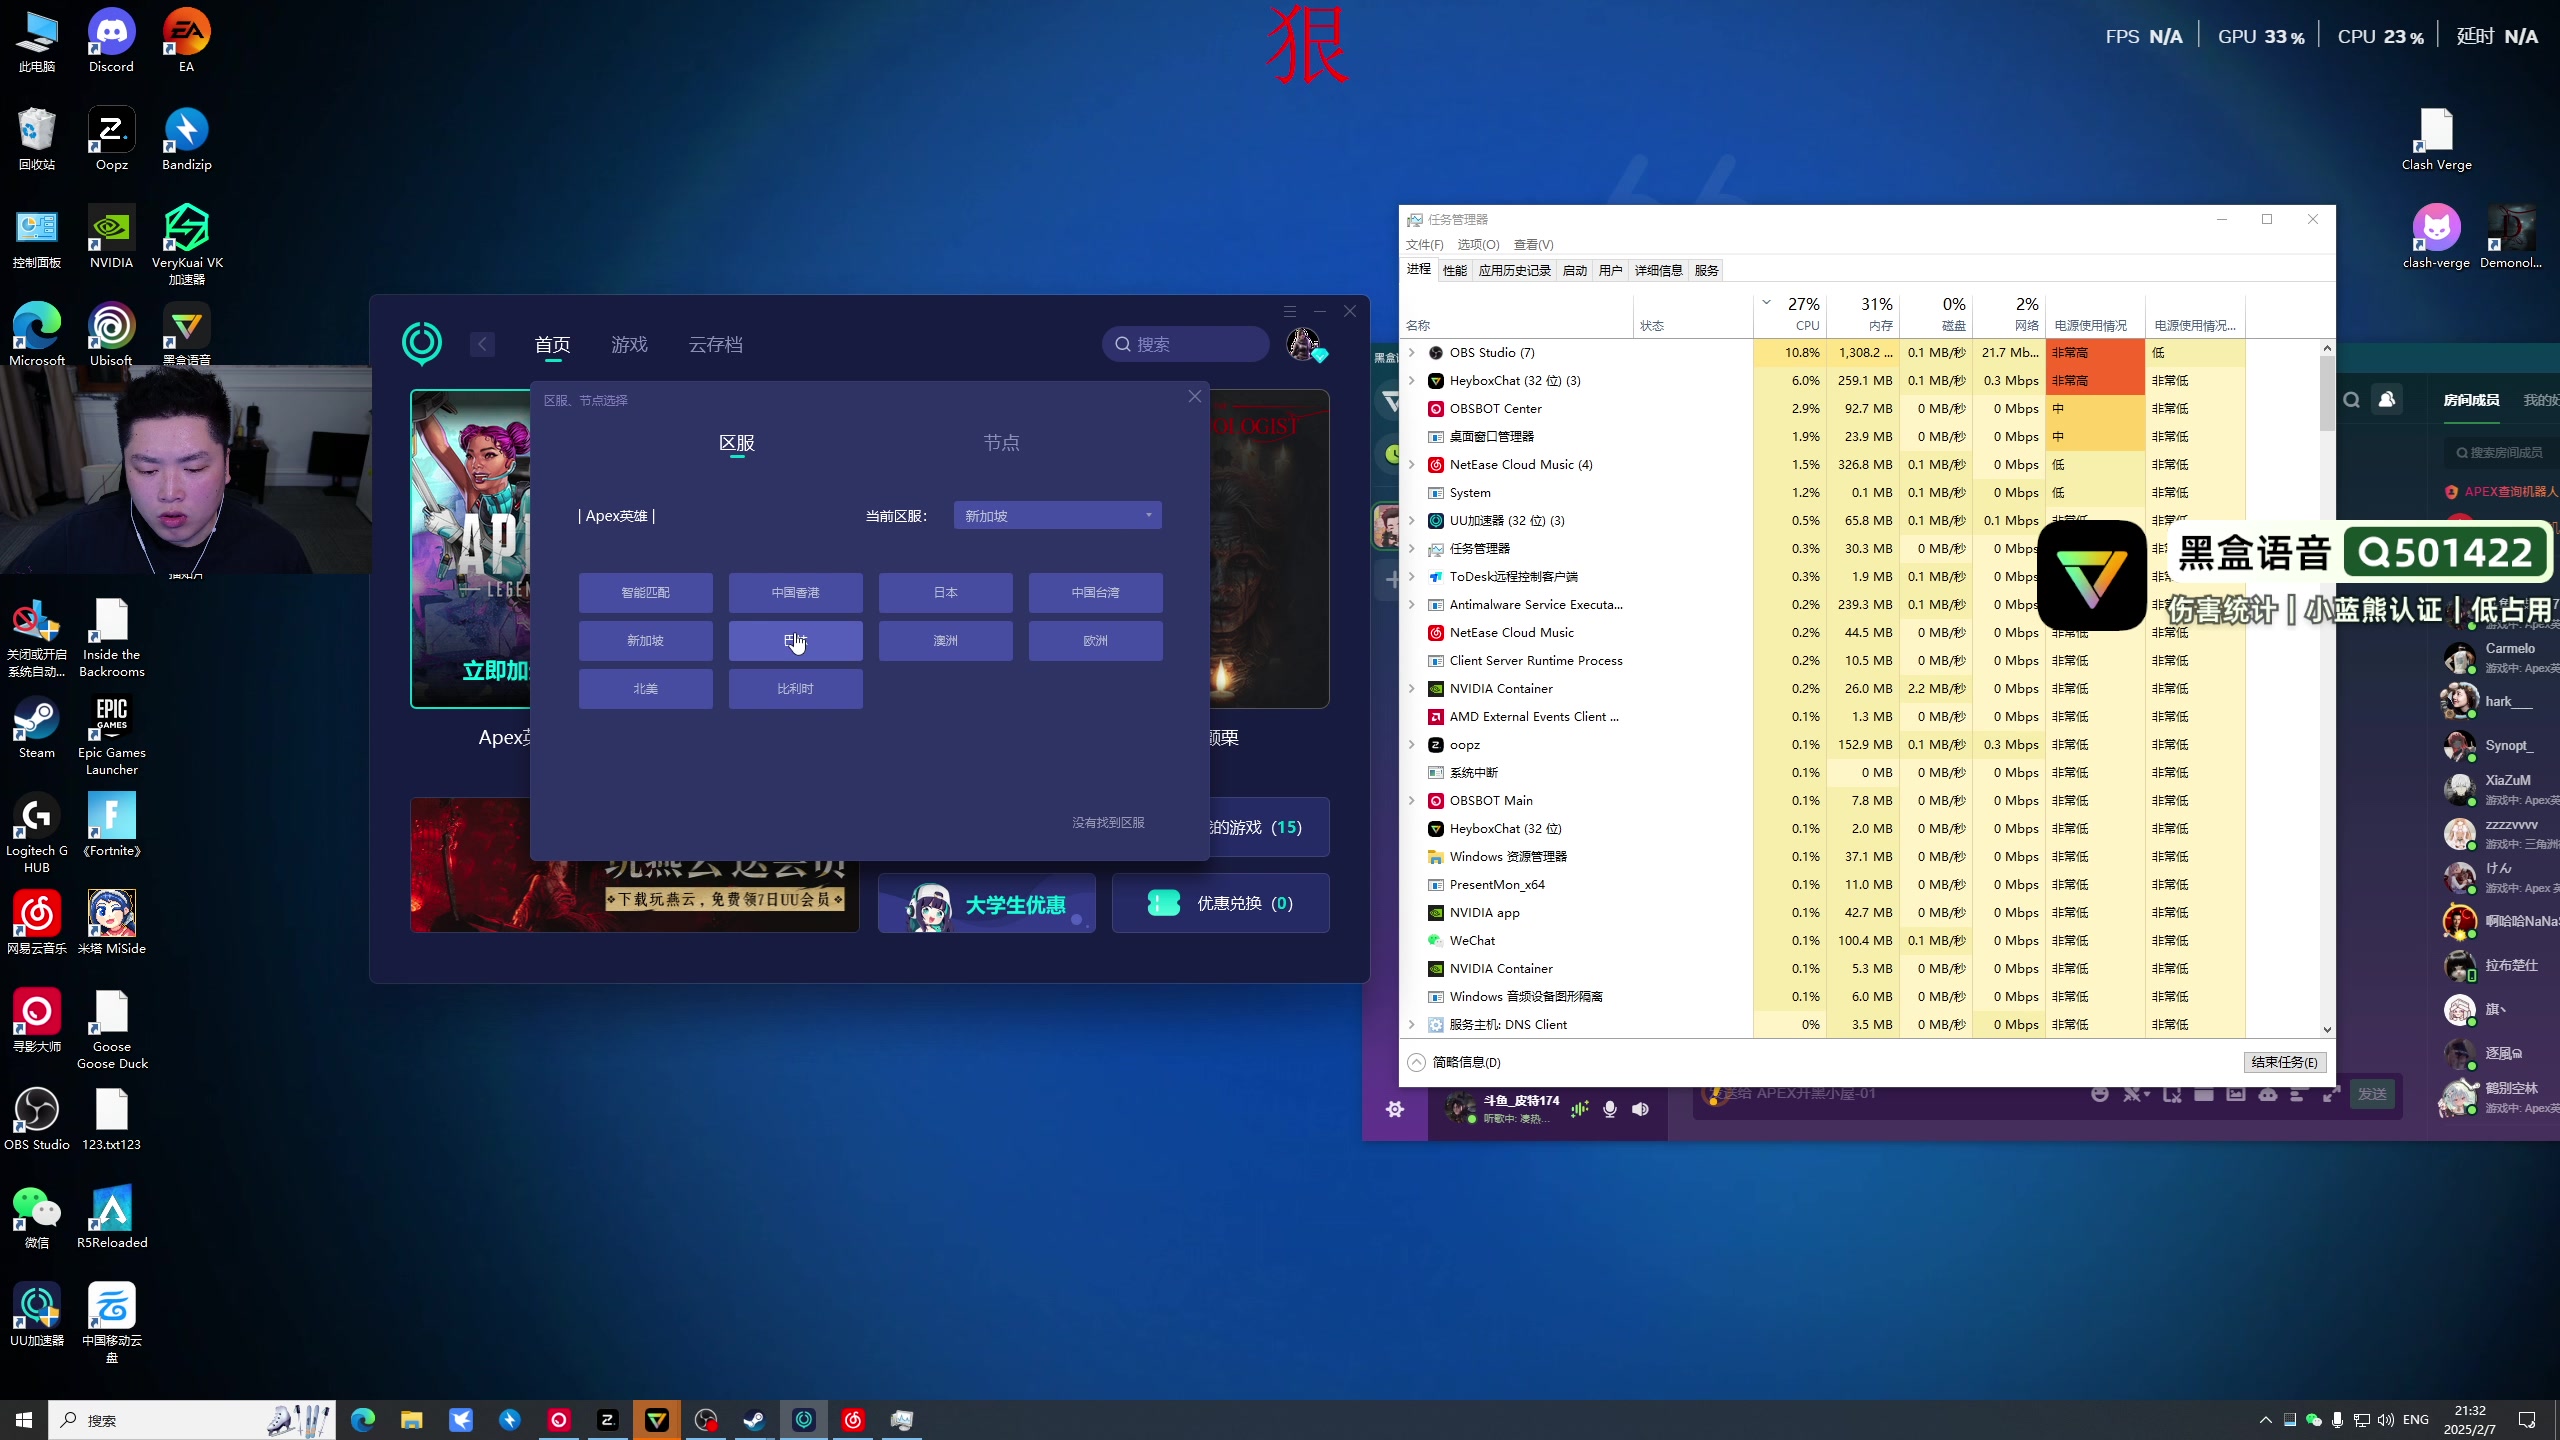
Task: Expand OBS Studio (7) process row
Action: point(1412,352)
